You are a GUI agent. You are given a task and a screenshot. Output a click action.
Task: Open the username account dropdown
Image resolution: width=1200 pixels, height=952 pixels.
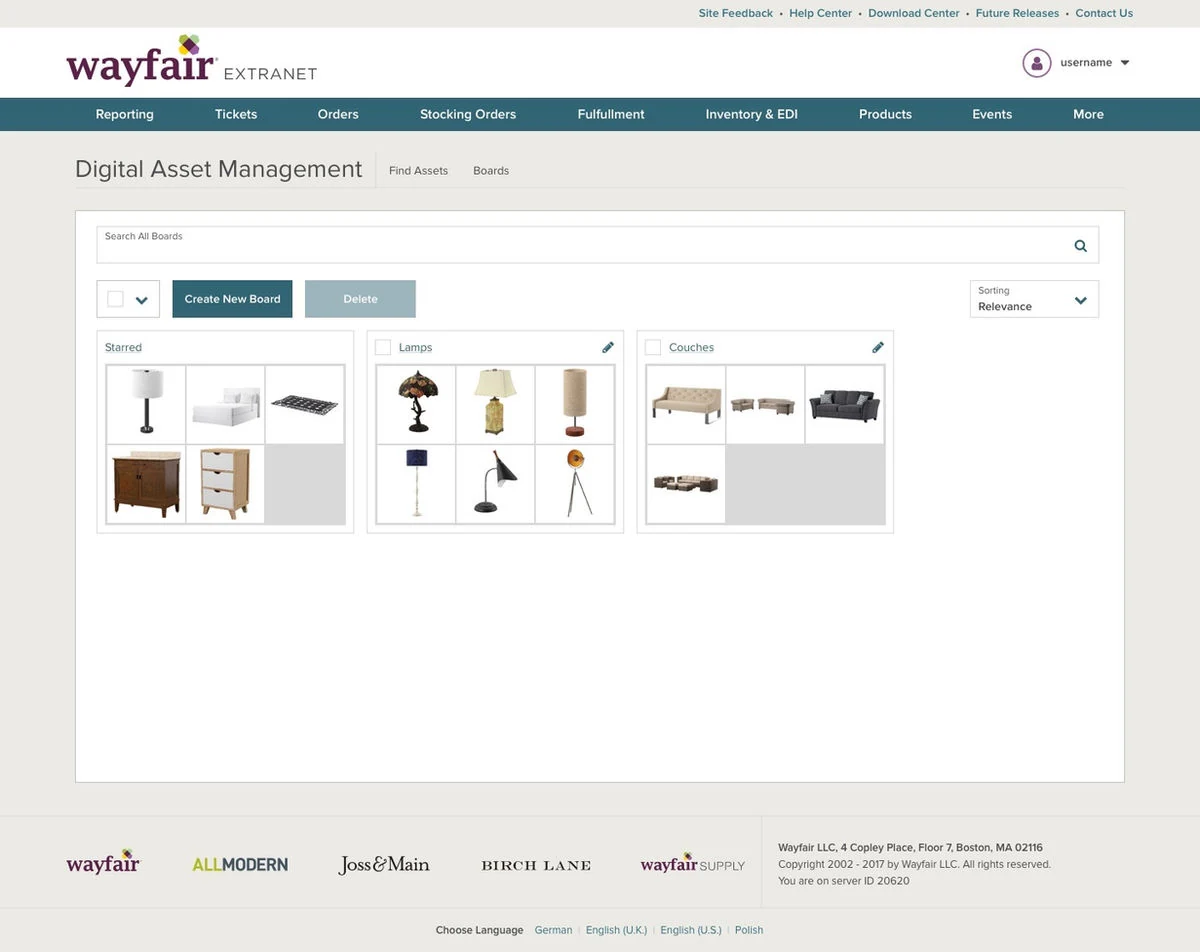[1094, 63]
